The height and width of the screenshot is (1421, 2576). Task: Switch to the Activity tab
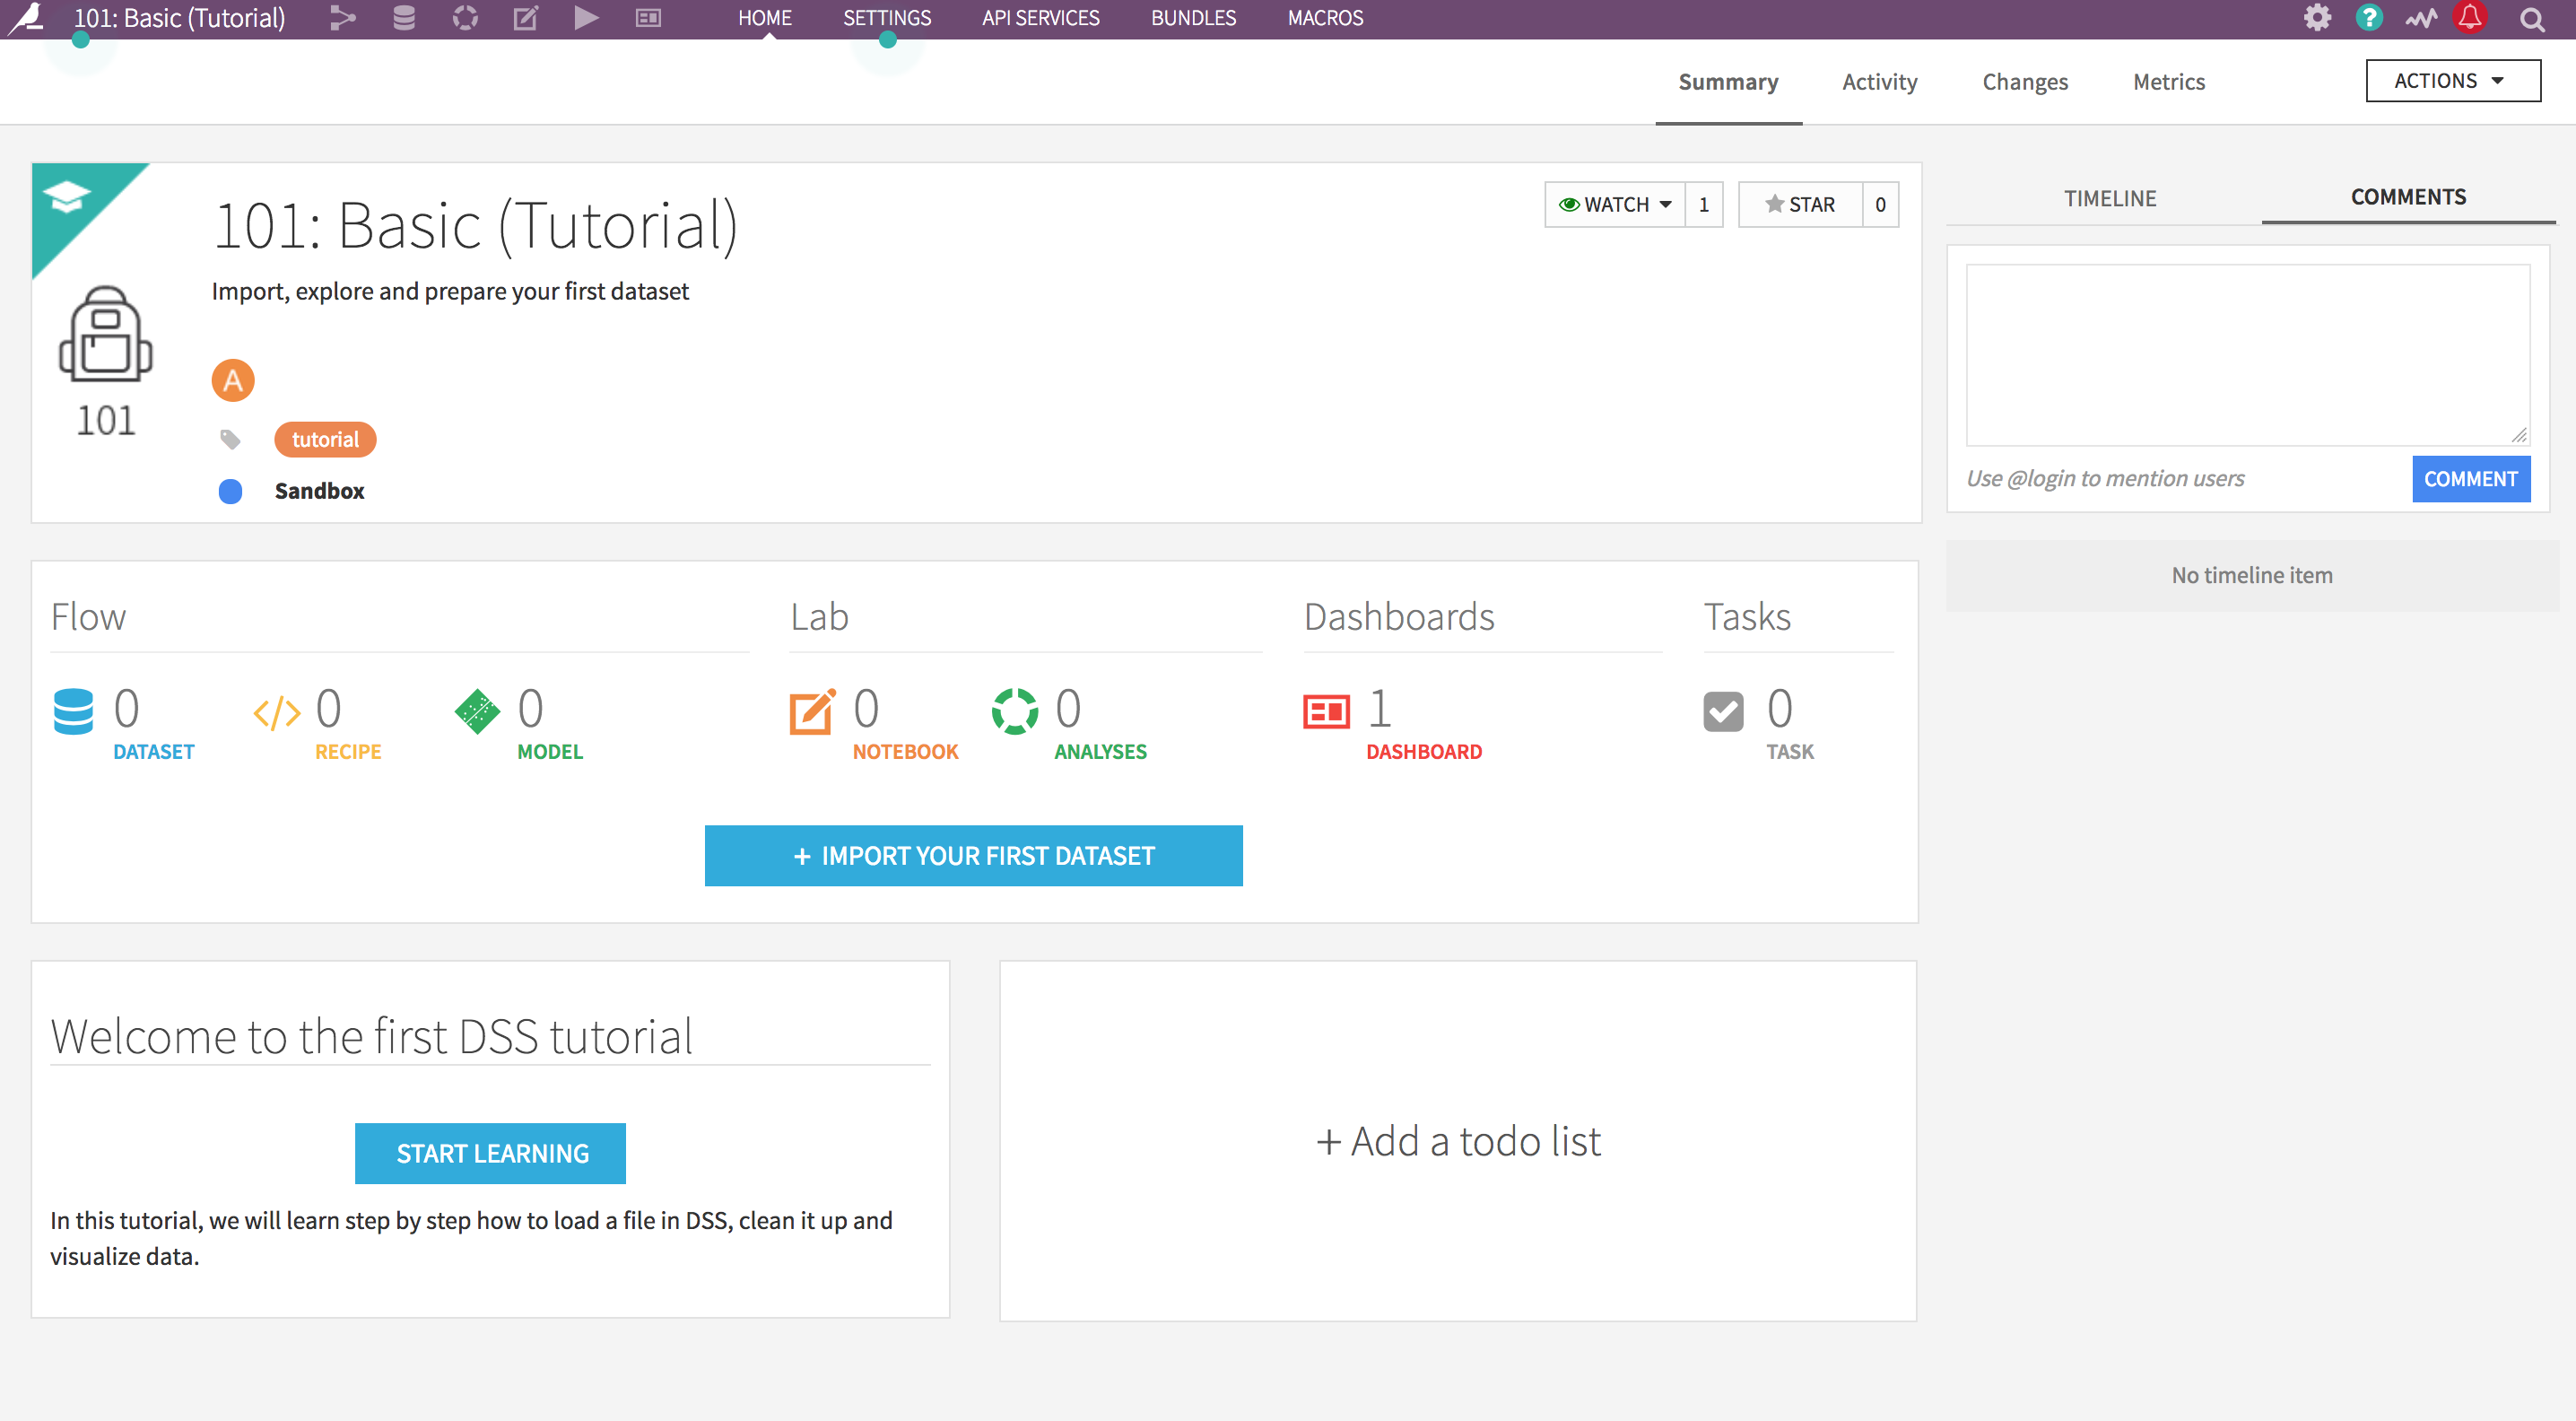(1879, 82)
